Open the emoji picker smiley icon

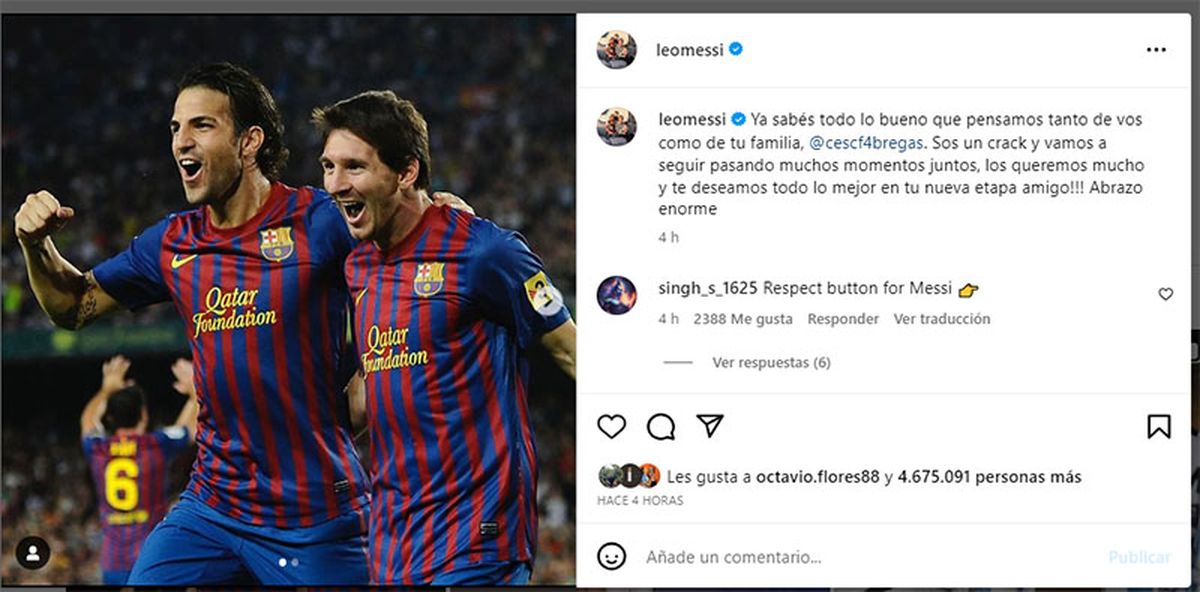[611, 556]
